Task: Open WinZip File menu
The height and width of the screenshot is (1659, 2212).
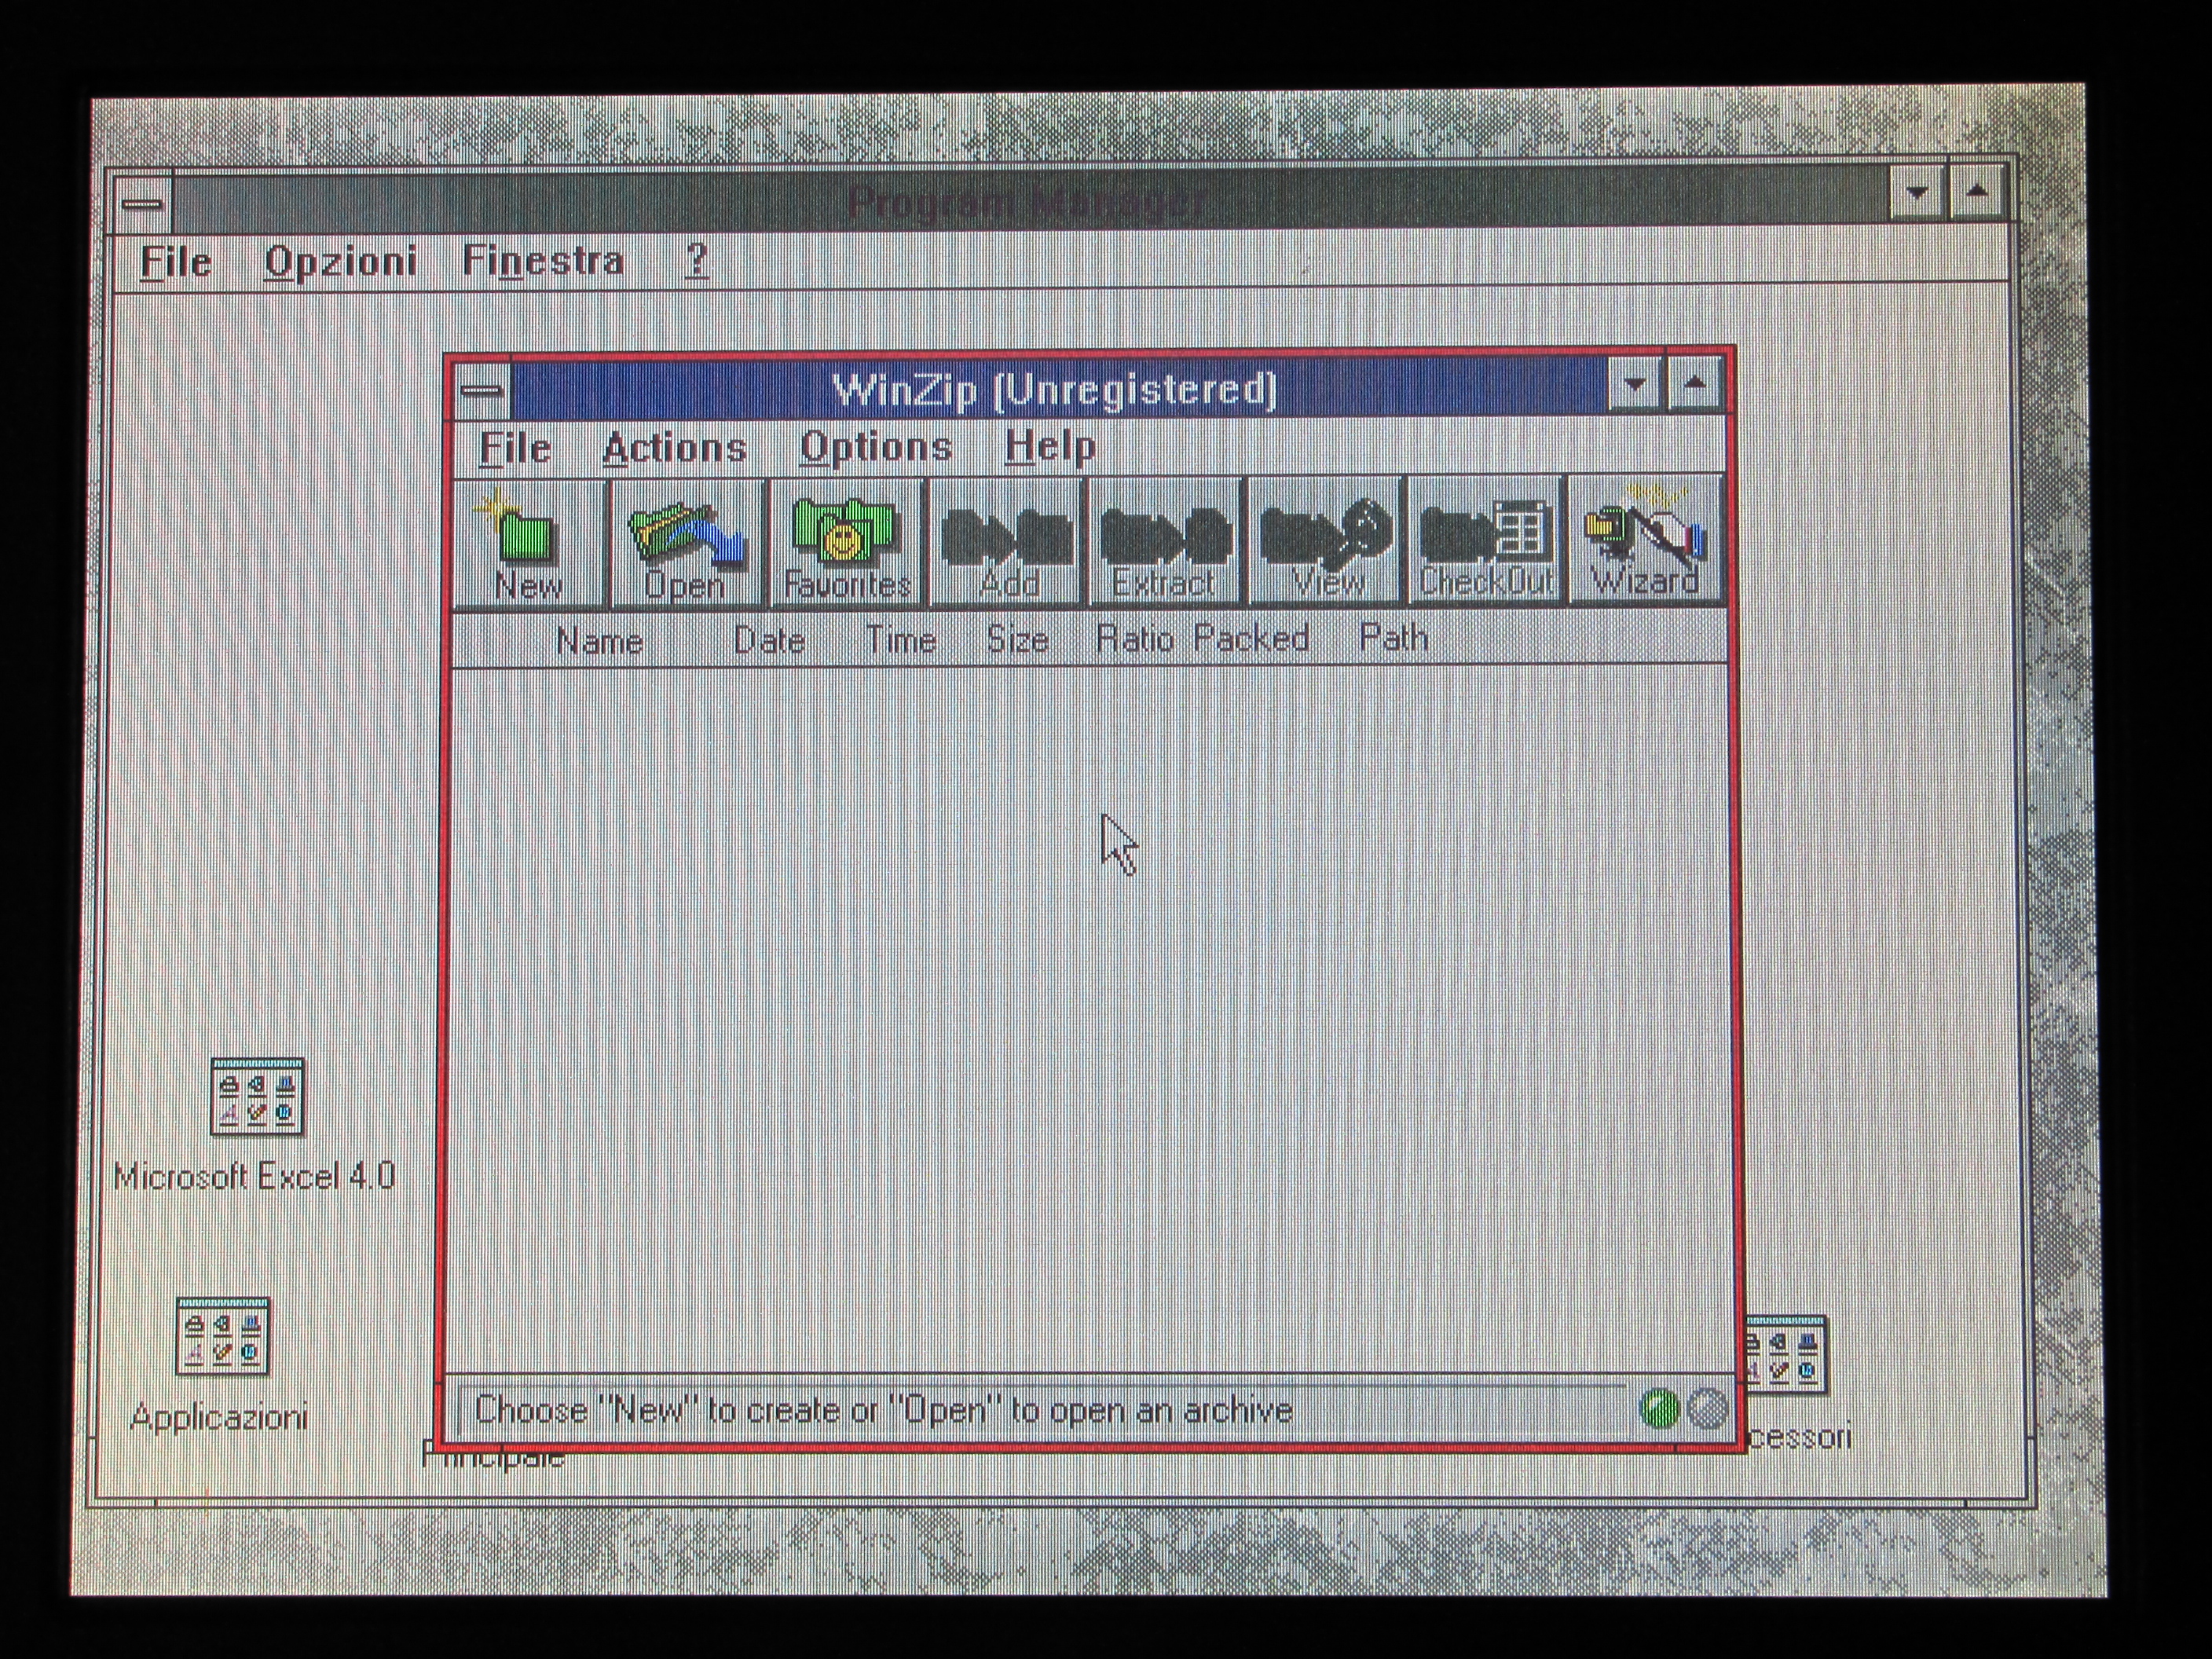Action: pos(515,448)
